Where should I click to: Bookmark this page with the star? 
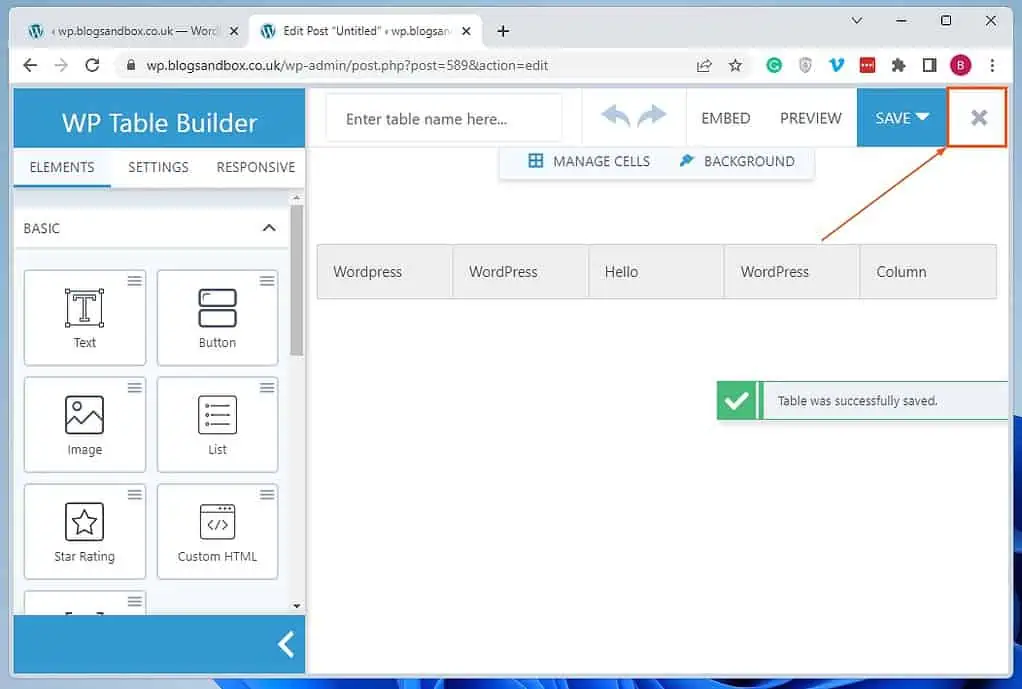tap(735, 65)
